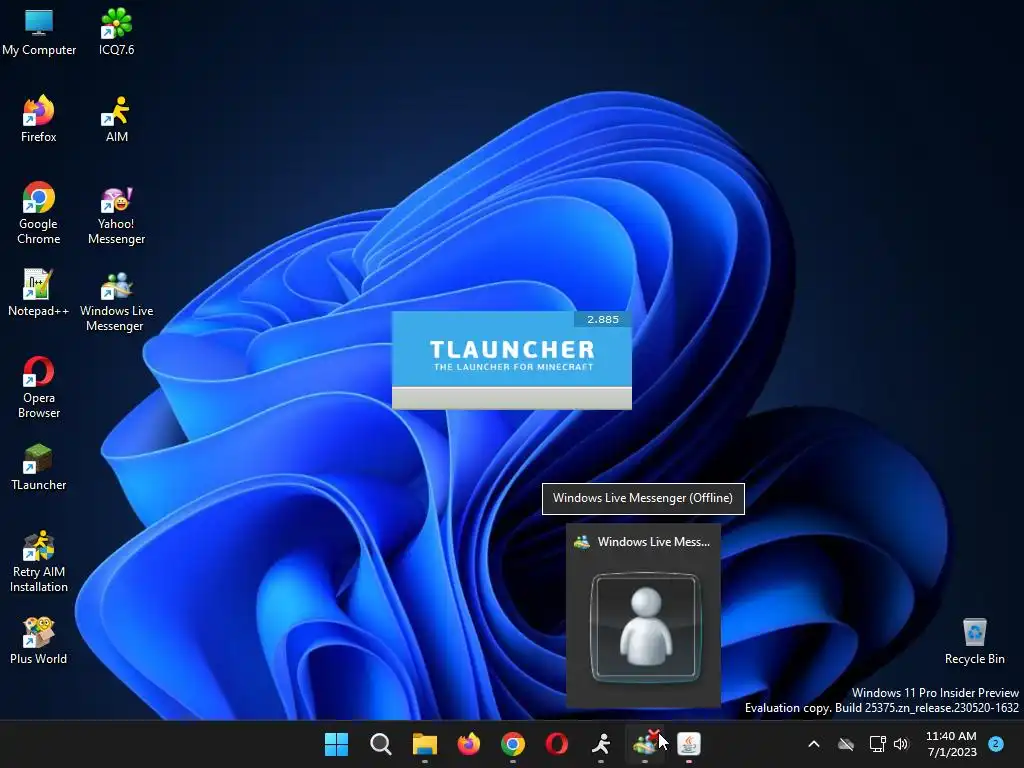Open network status tray icon
1024x768 pixels.
pos(877,744)
